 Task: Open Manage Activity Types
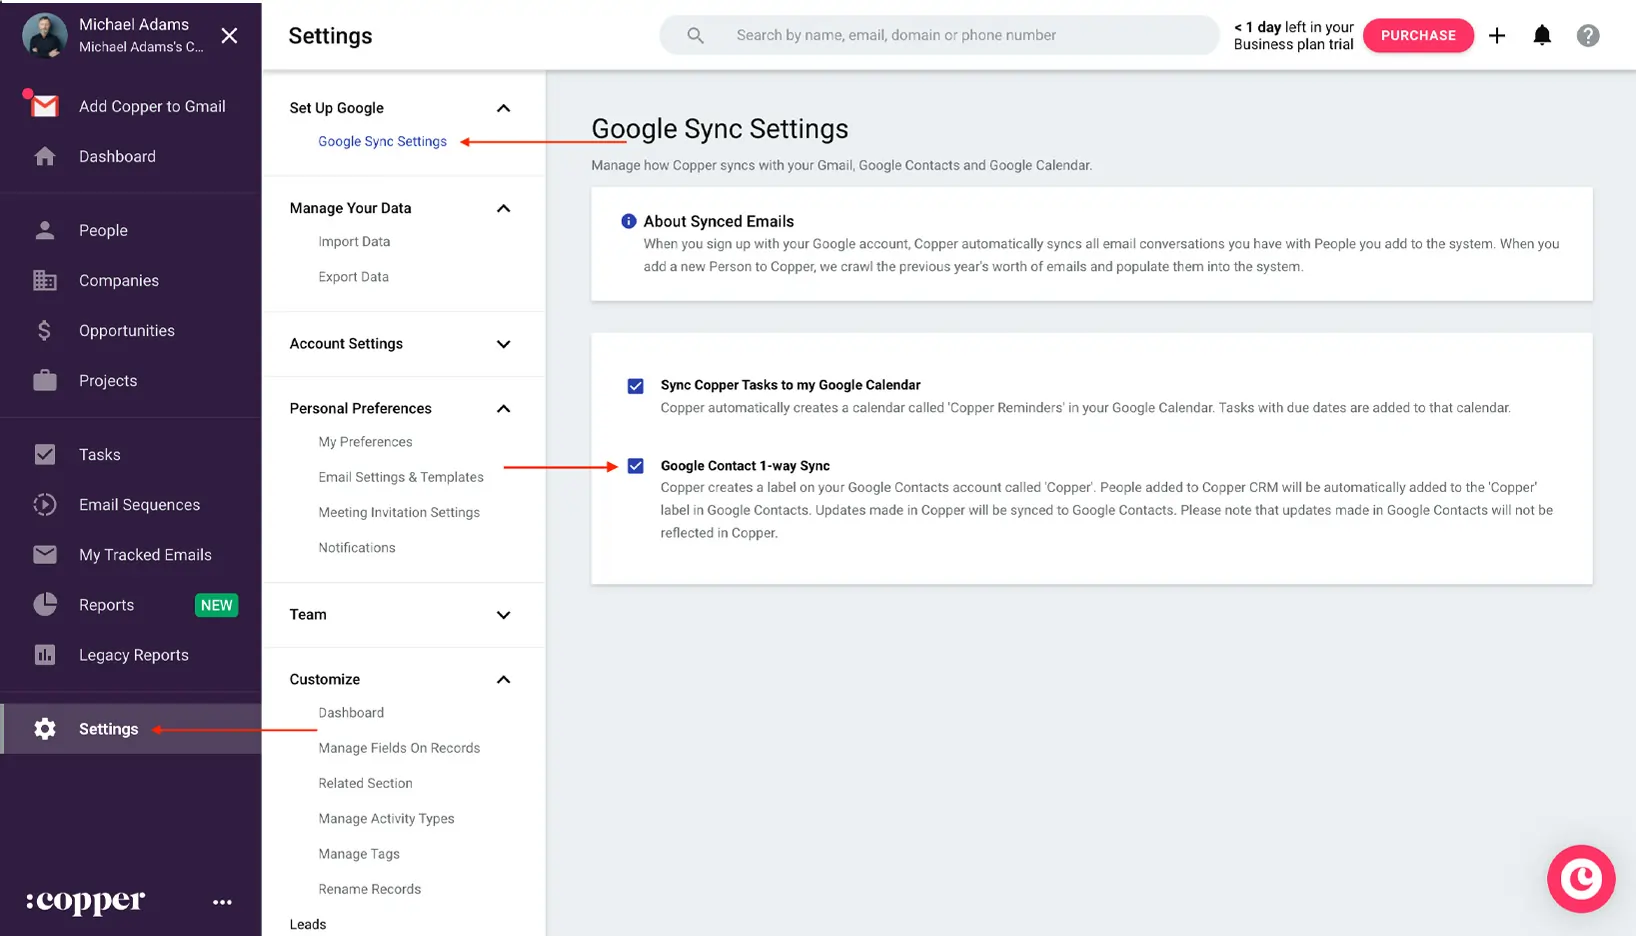(x=386, y=818)
